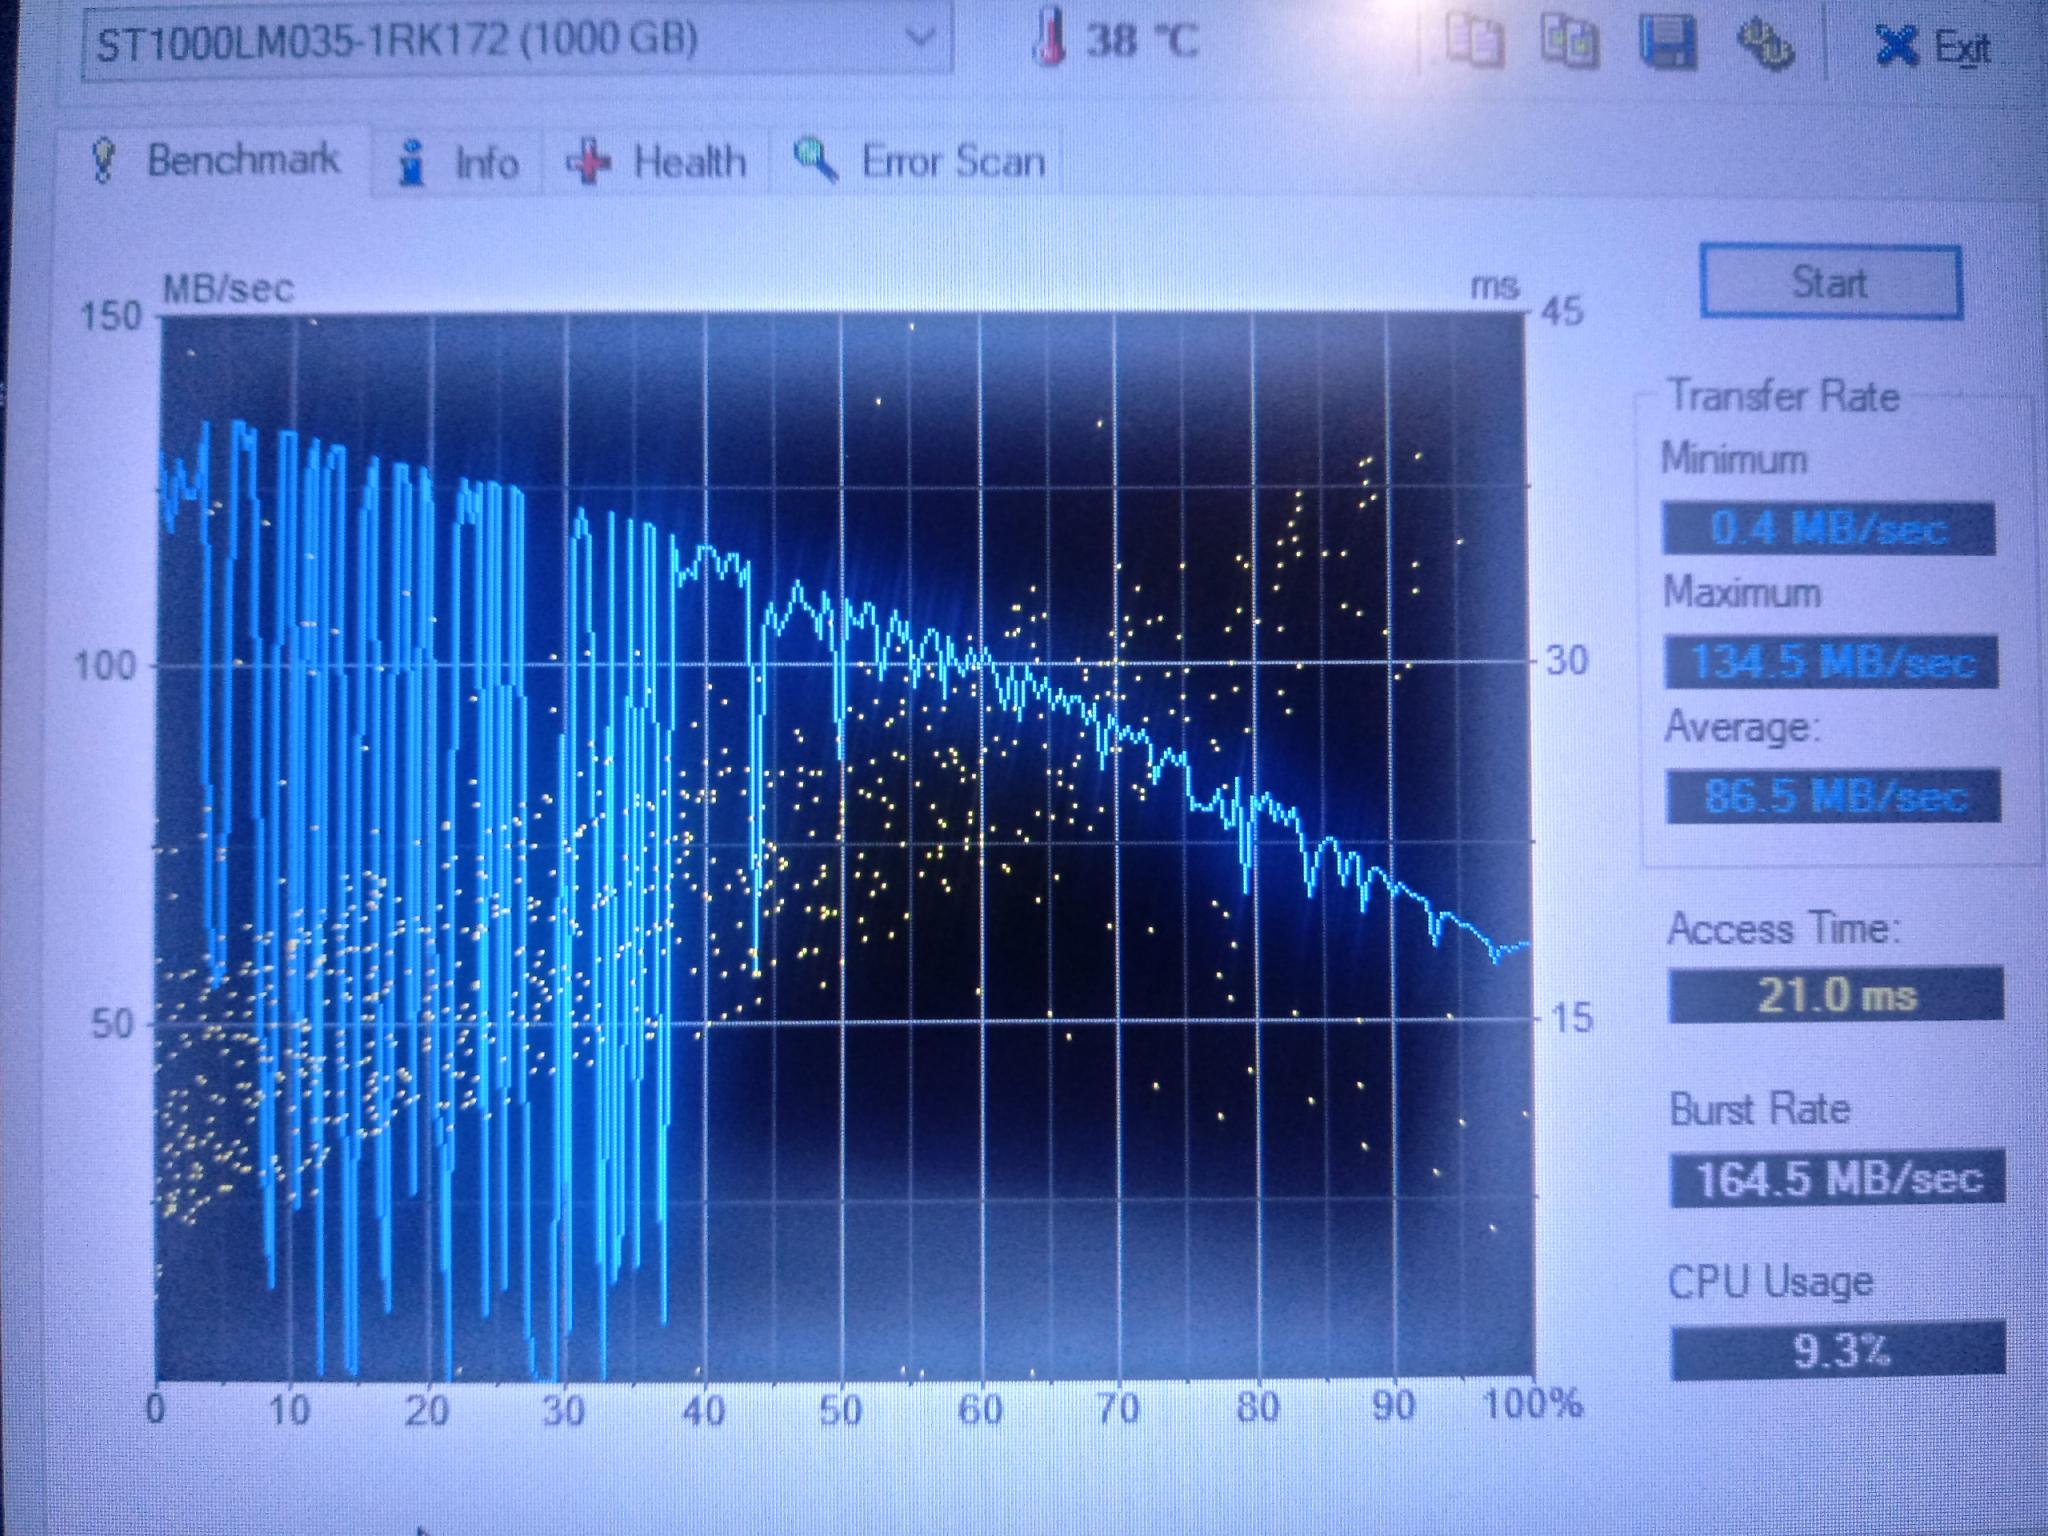Image resolution: width=2048 pixels, height=1536 pixels.
Task: Exit the HD Tune application
Action: 1932,46
